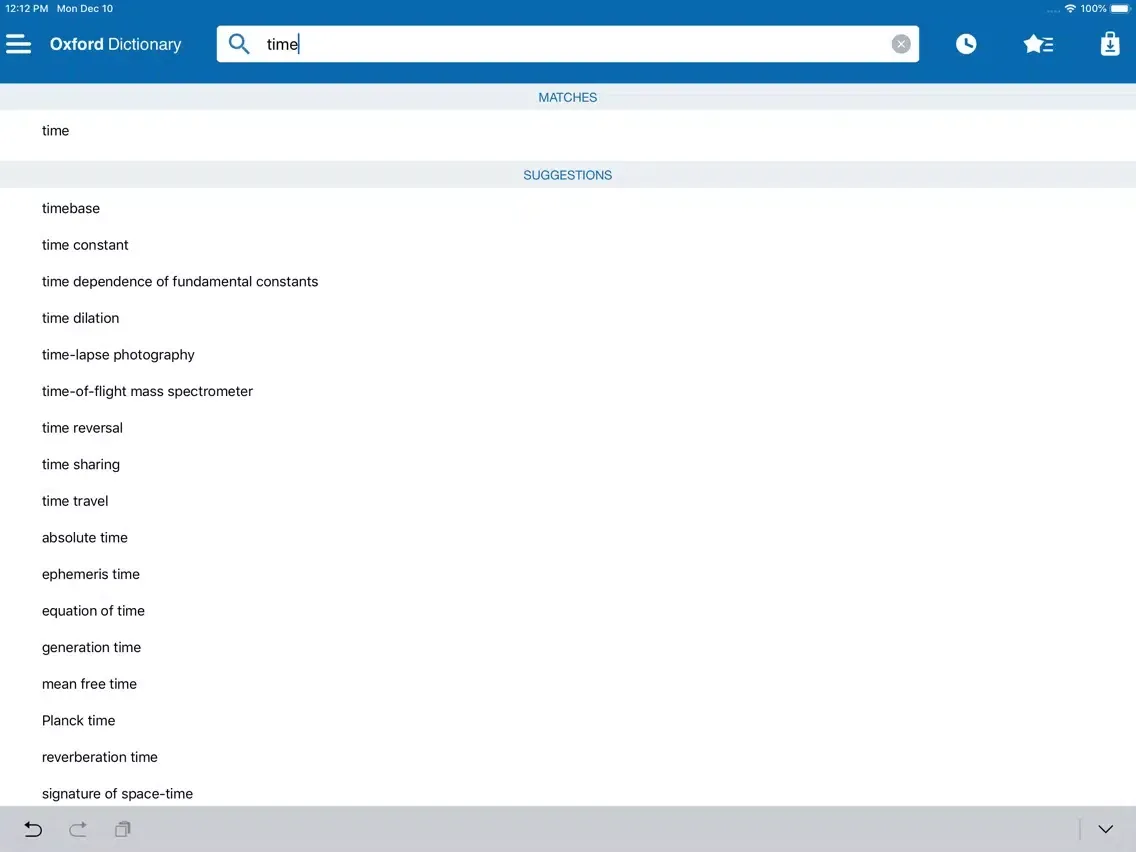Tap the search magnifier icon
The height and width of the screenshot is (852, 1136).
(x=238, y=44)
